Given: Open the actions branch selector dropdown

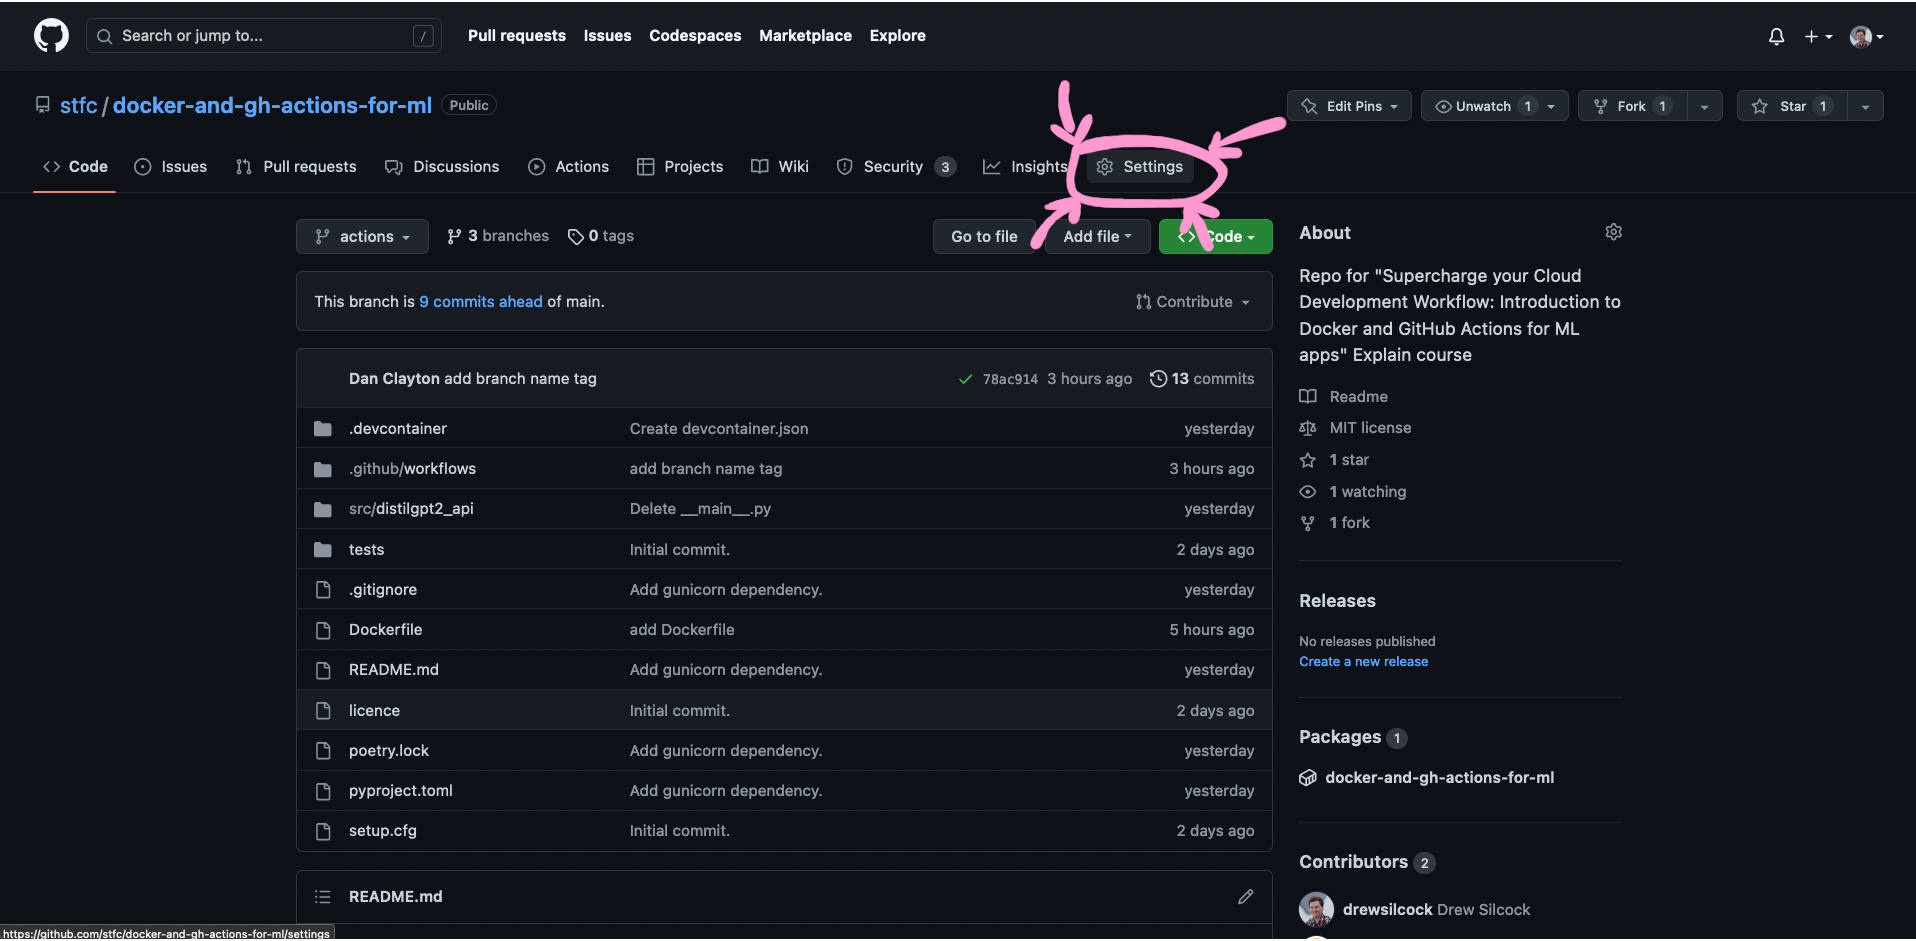Looking at the screenshot, I should tap(362, 236).
